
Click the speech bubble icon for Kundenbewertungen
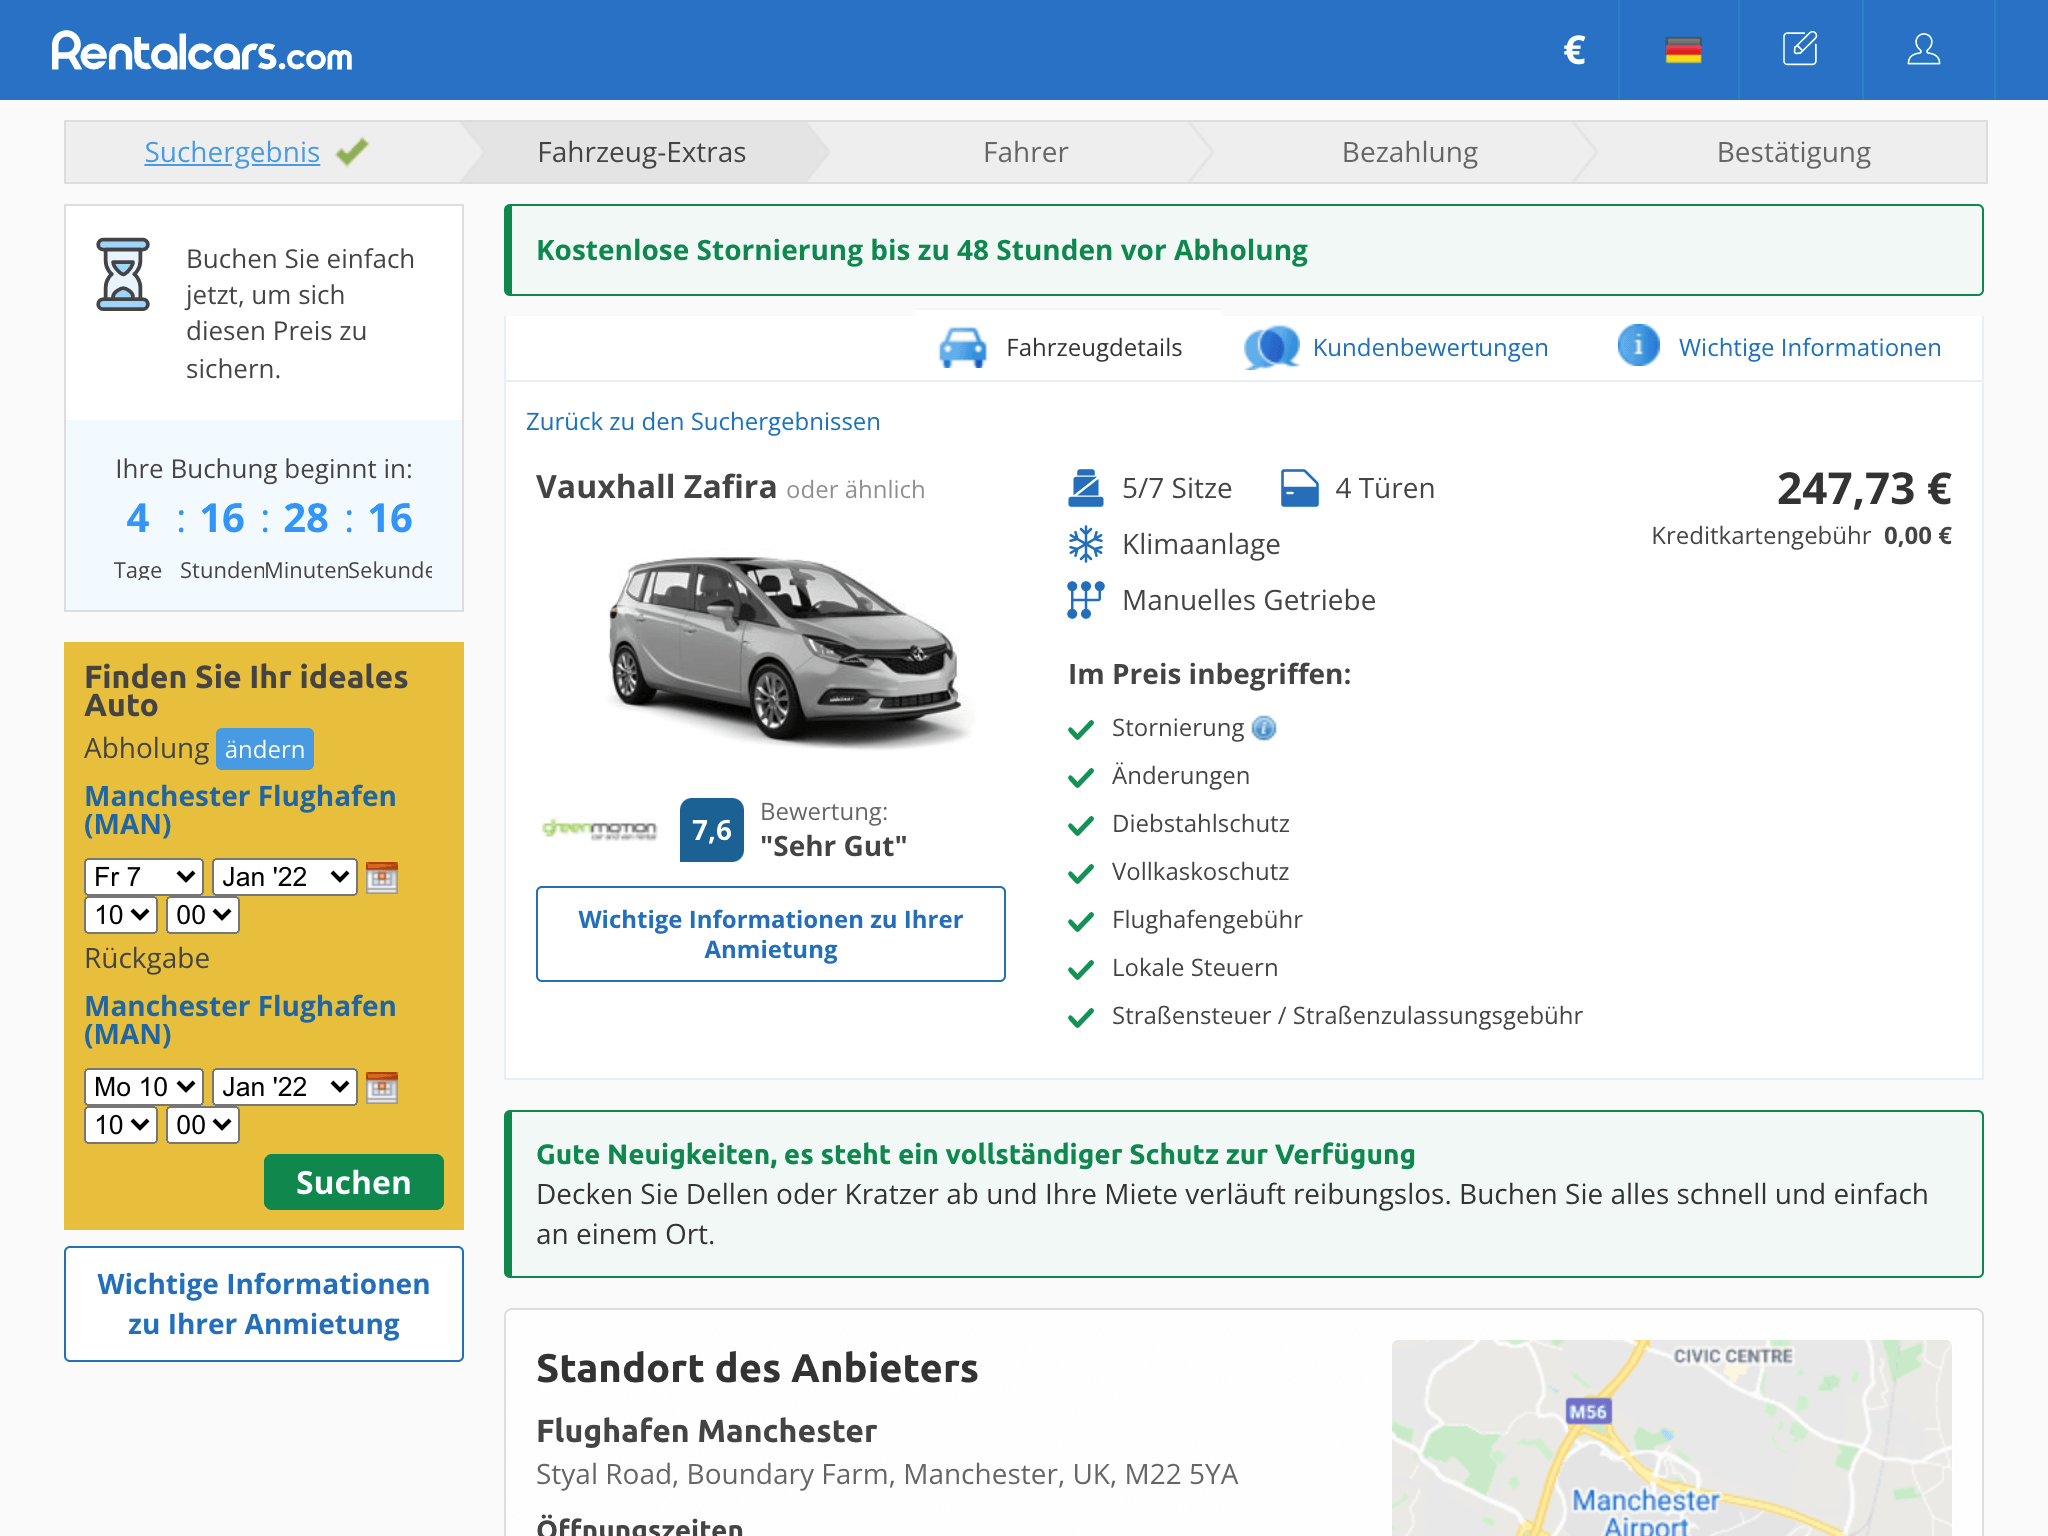tap(1272, 347)
